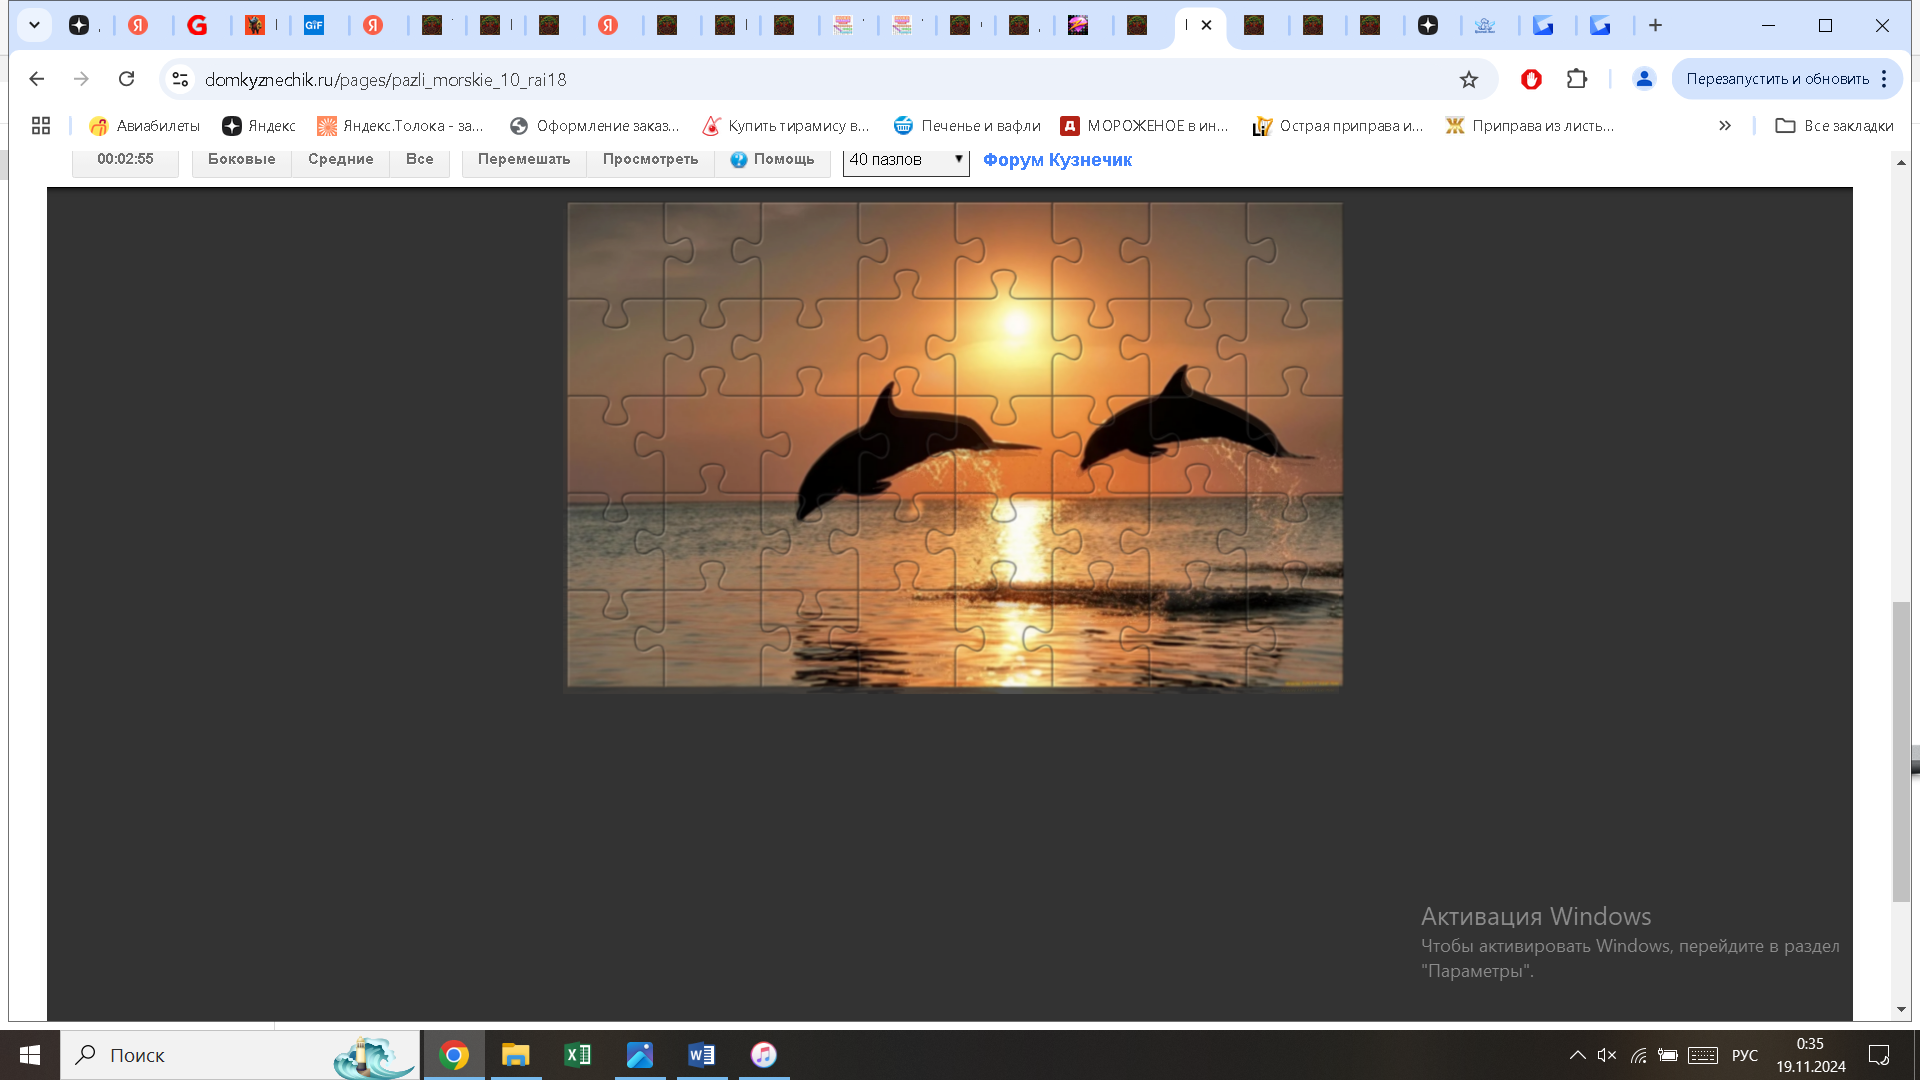Click the scrollbar up arrow

tap(1901, 162)
